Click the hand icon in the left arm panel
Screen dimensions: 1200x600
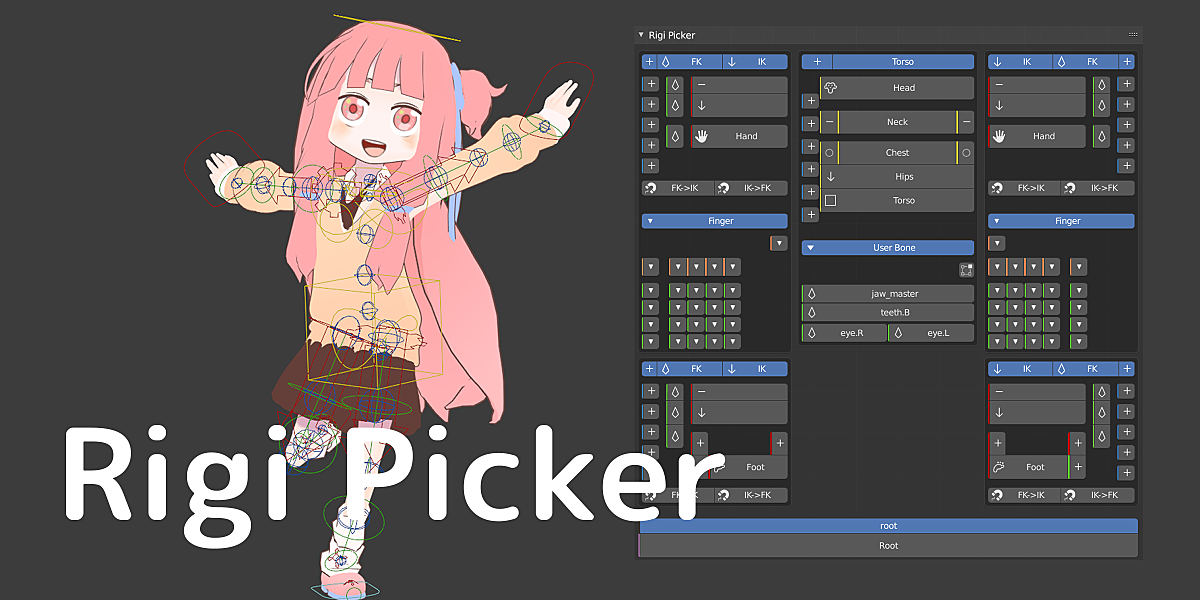pos(701,136)
